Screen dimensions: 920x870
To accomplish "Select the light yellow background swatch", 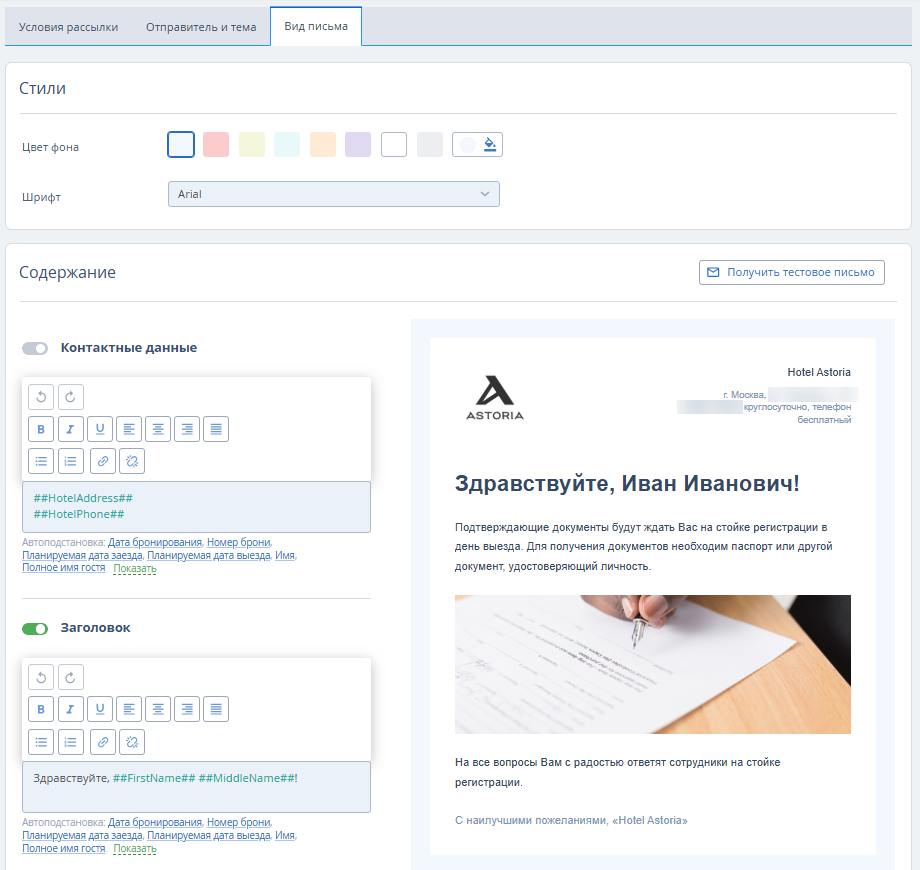I will [x=252, y=144].
